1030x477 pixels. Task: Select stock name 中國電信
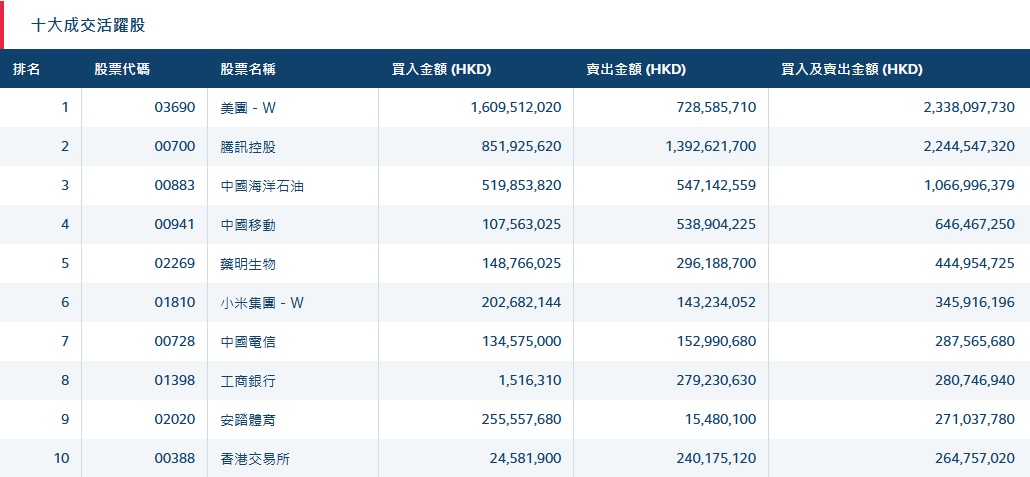248,342
